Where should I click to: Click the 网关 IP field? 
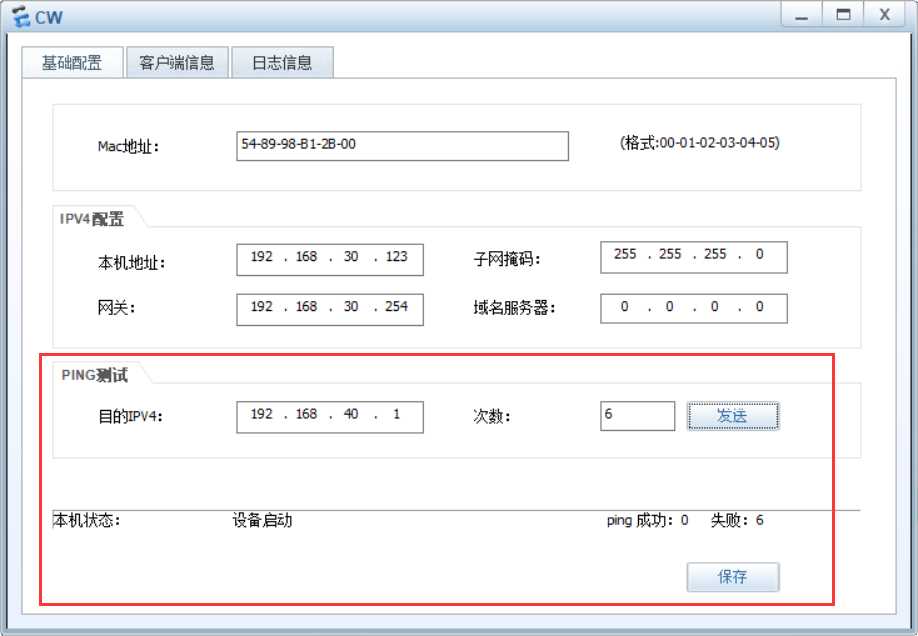coord(330,309)
